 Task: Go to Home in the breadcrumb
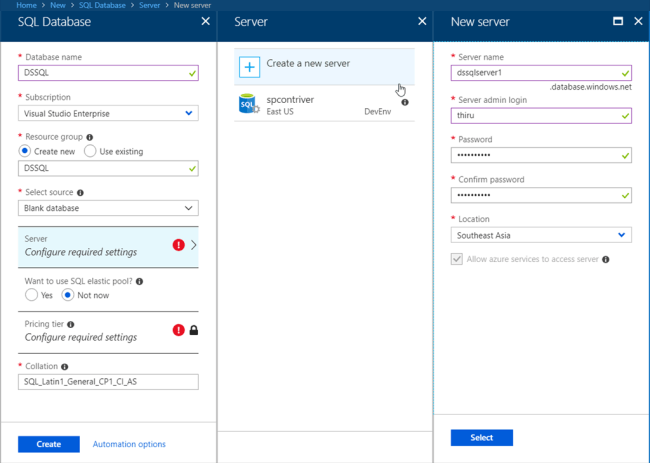coord(26,5)
